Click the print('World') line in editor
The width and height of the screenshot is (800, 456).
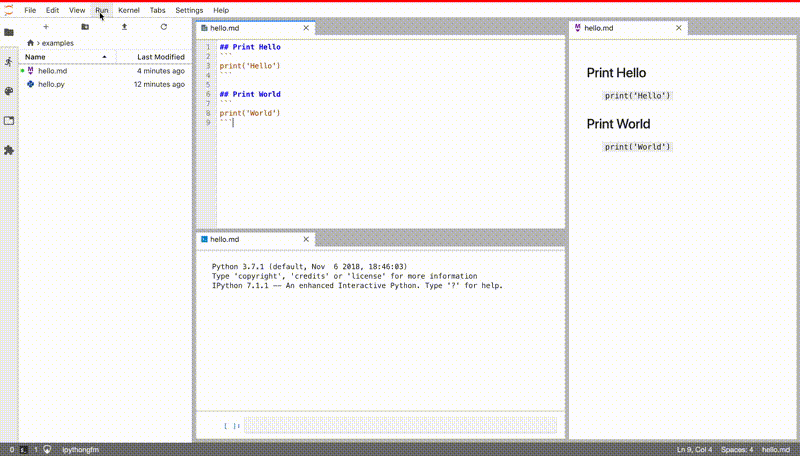pyautogui.click(x=250, y=113)
